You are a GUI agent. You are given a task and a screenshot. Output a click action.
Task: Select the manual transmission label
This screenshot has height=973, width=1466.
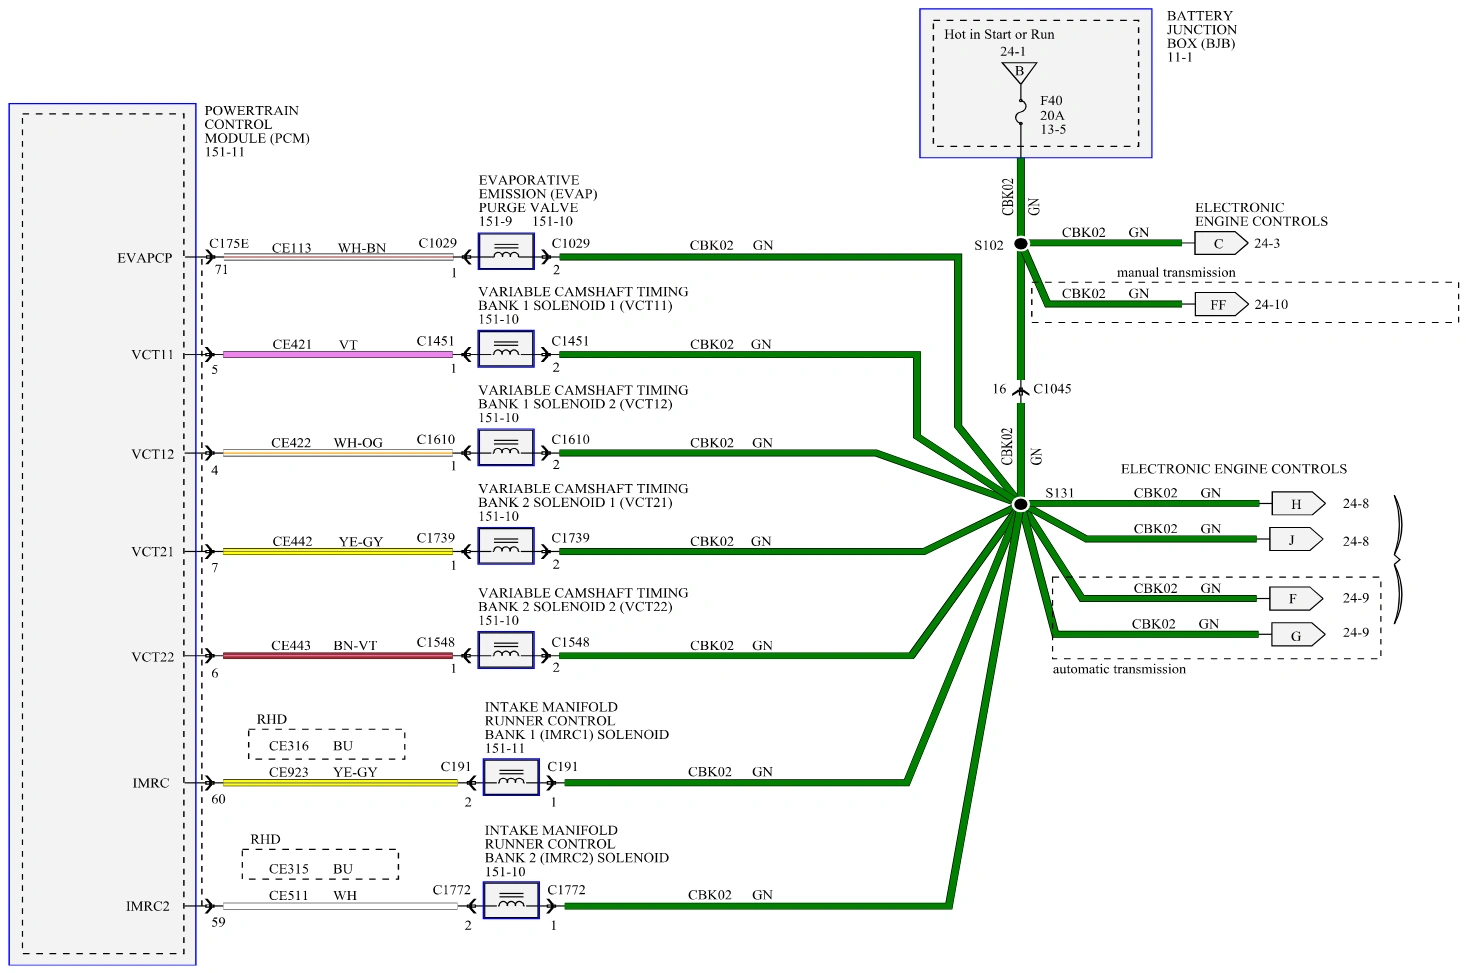1176,272
